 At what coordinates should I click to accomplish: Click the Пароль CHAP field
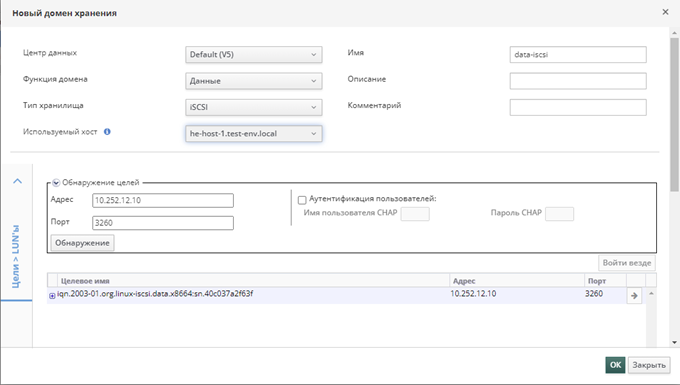coord(559,214)
